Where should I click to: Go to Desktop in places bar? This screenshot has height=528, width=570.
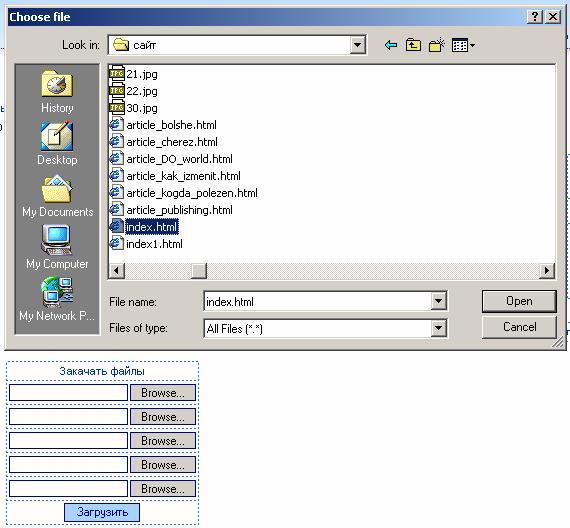pyautogui.click(x=57, y=144)
